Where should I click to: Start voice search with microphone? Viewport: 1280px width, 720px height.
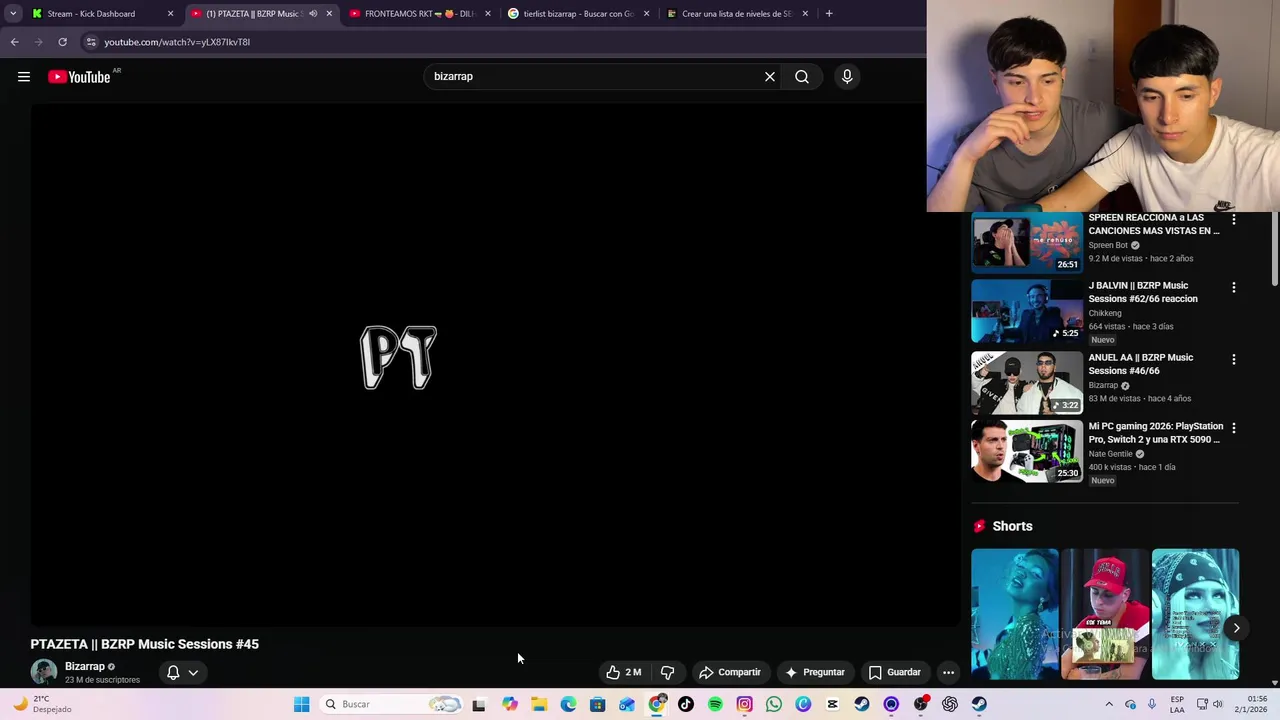point(847,77)
